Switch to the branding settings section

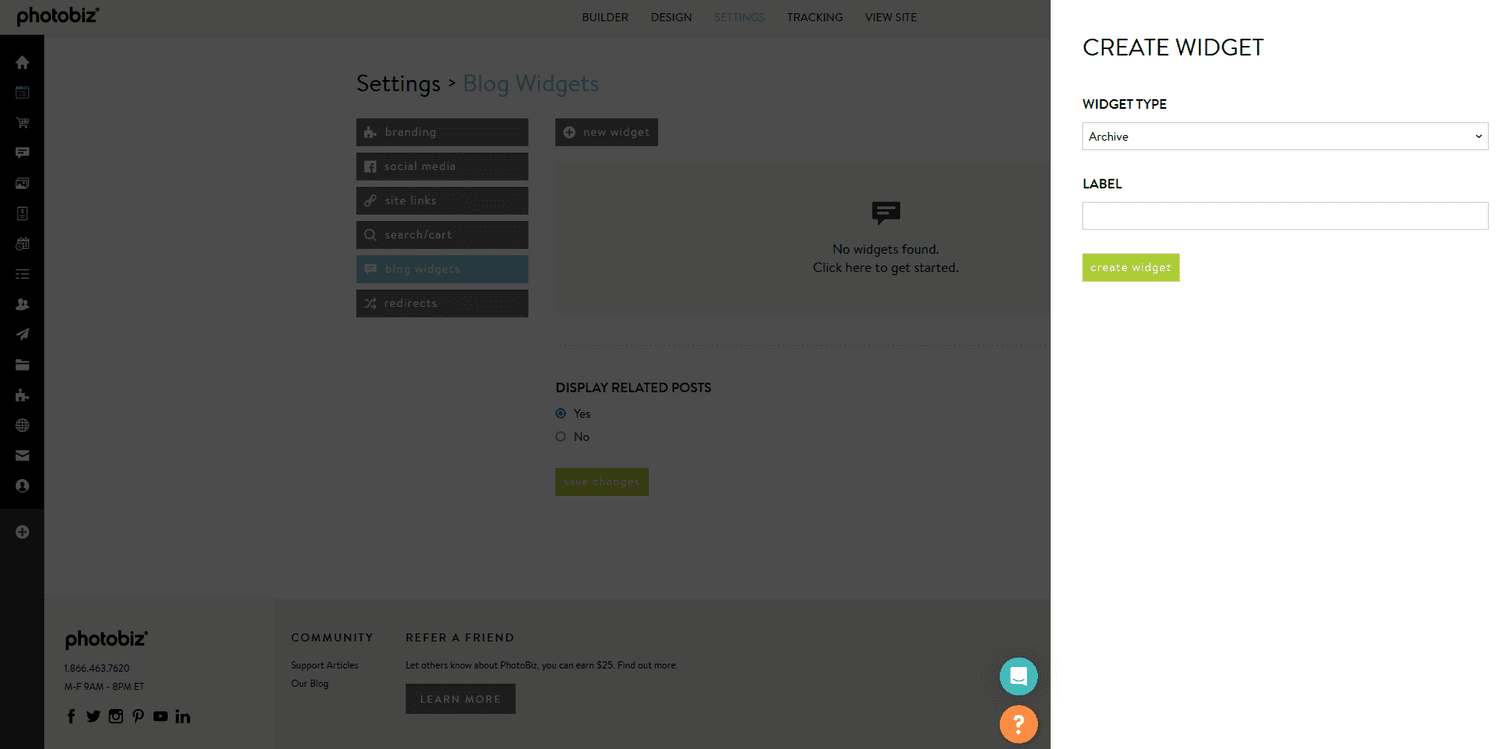(x=442, y=131)
